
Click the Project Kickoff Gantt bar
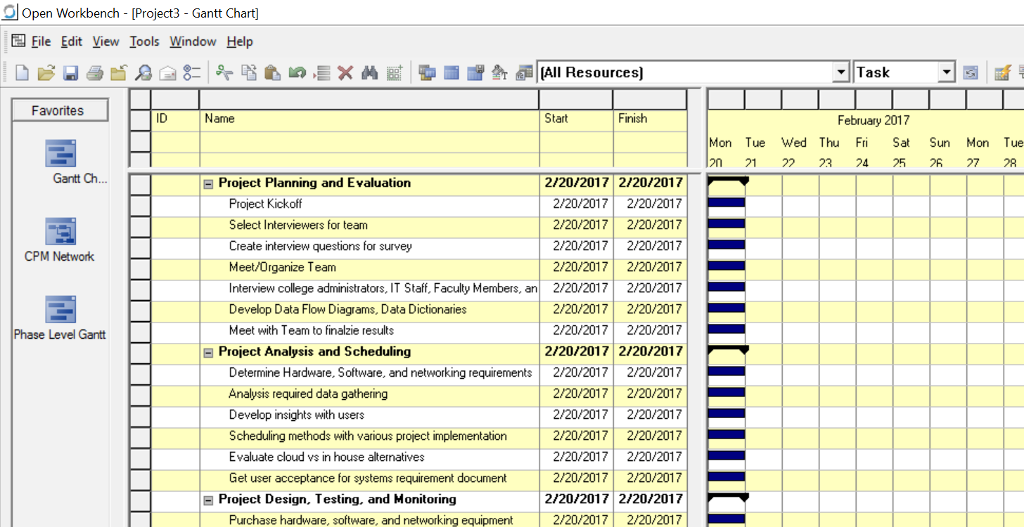(727, 203)
